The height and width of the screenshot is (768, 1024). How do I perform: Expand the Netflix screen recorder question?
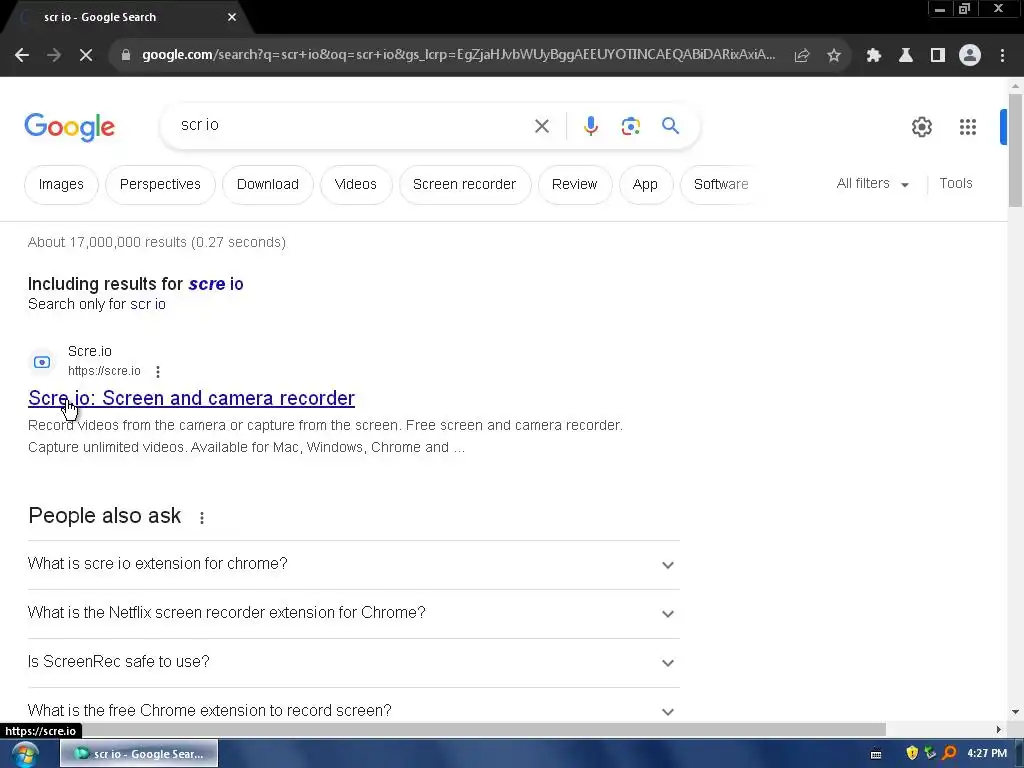tap(353, 613)
